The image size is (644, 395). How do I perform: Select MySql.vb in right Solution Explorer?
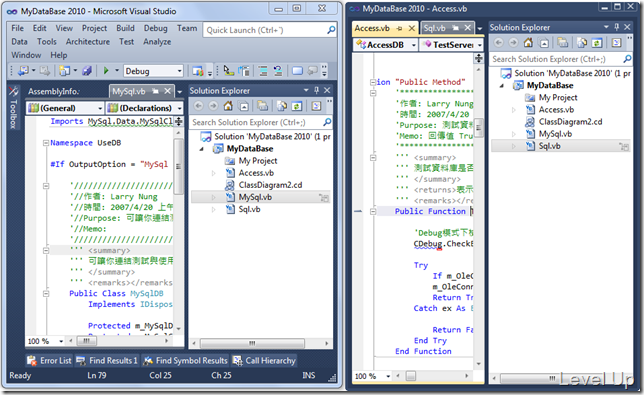pos(555,134)
